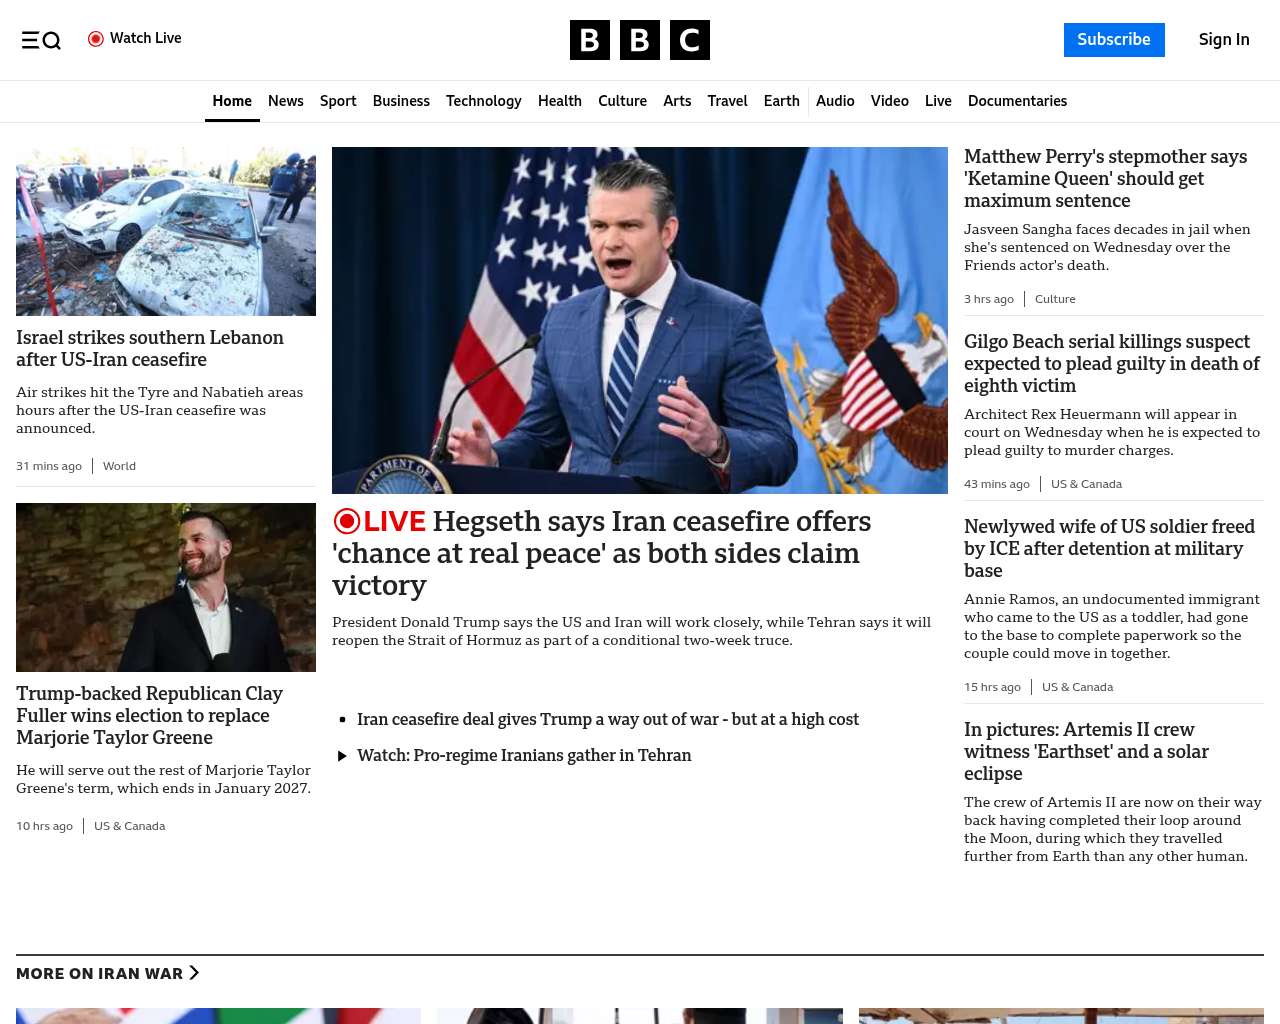The height and width of the screenshot is (1024, 1280).
Task: Open the Technology section
Action: tap(483, 101)
